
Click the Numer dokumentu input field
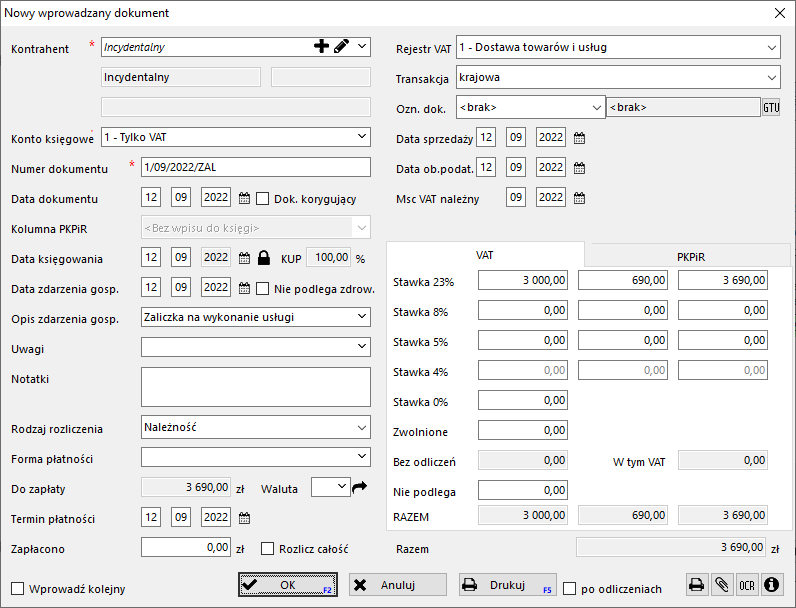point(255,167)
